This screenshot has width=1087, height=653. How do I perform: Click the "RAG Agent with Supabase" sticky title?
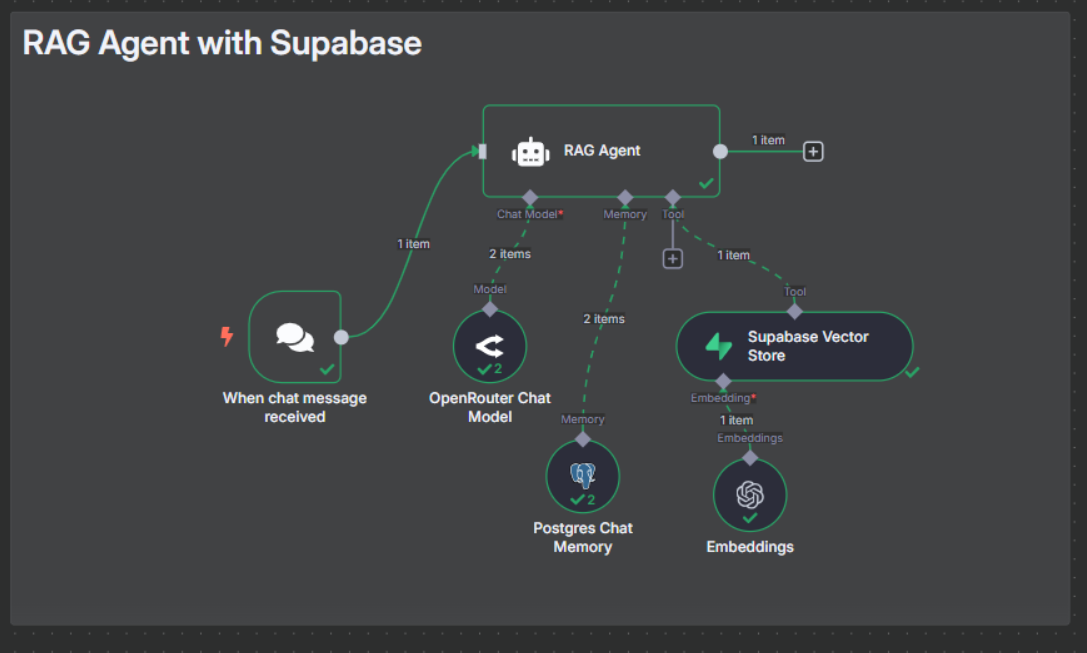[222, 43]
